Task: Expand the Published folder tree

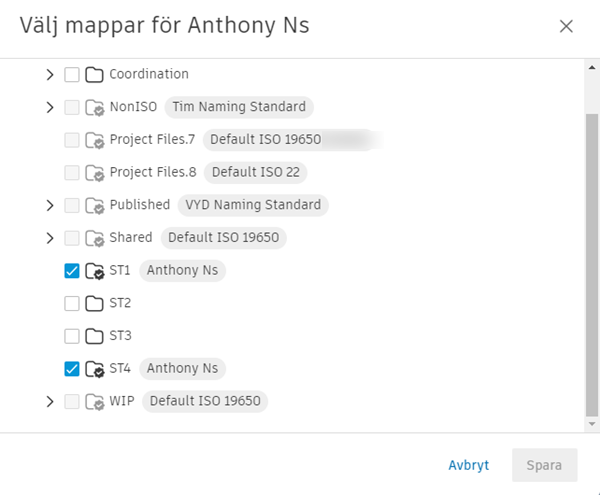Action: pos(50,205)
